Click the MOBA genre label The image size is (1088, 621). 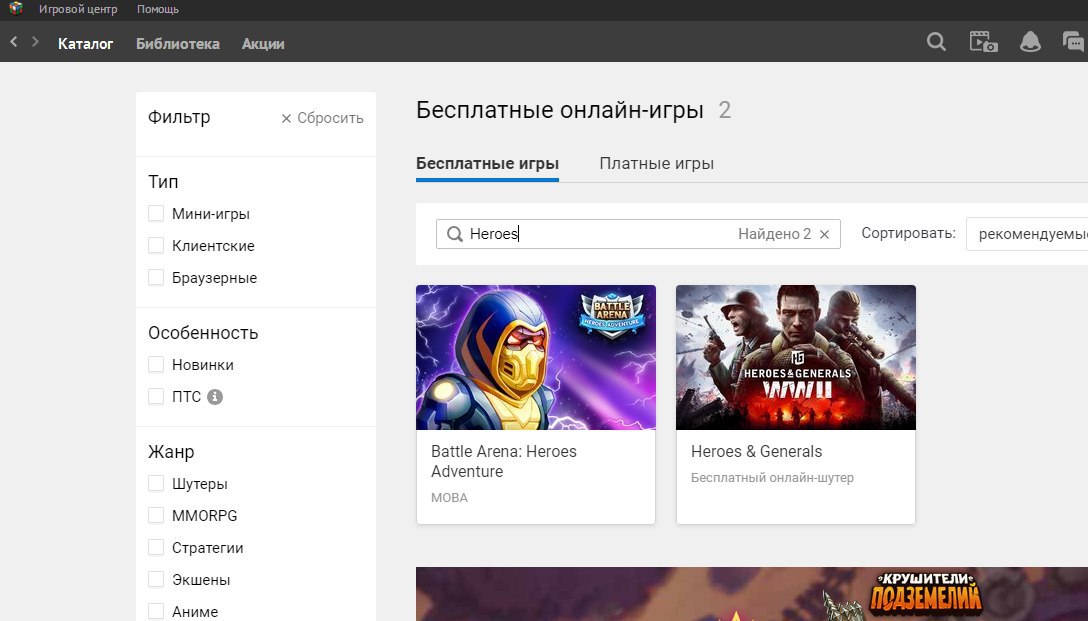(449, 497)
